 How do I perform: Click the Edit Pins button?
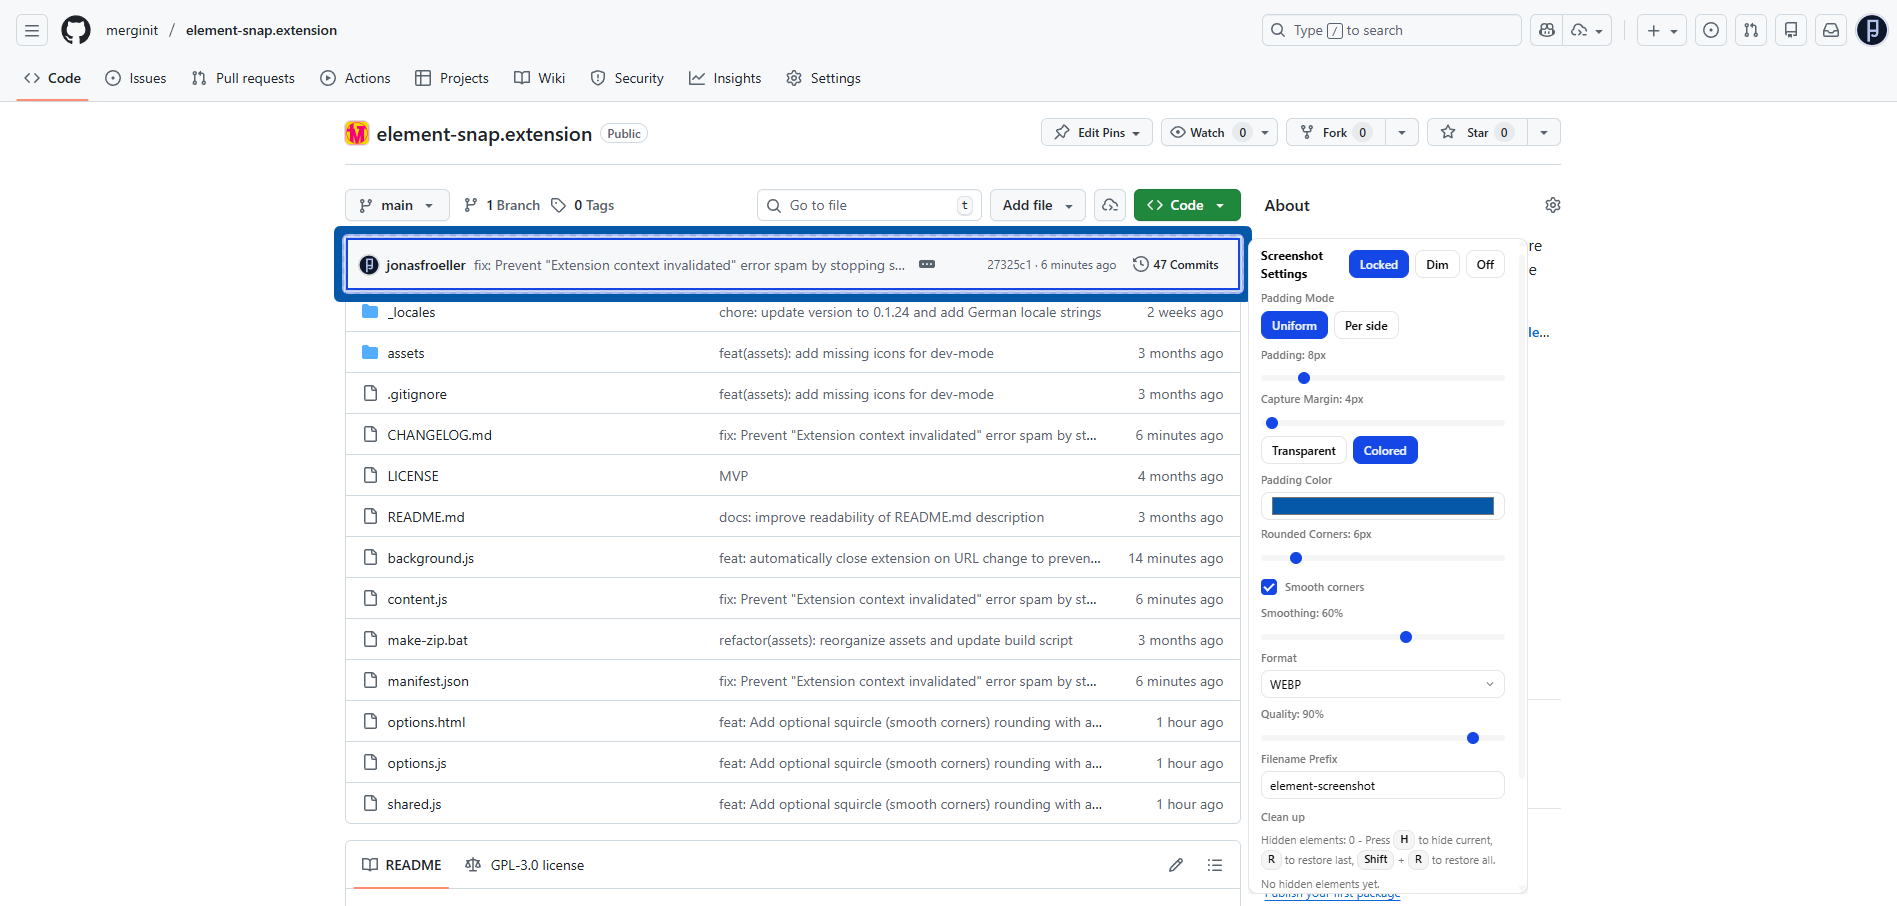(x=1096, y=132)
